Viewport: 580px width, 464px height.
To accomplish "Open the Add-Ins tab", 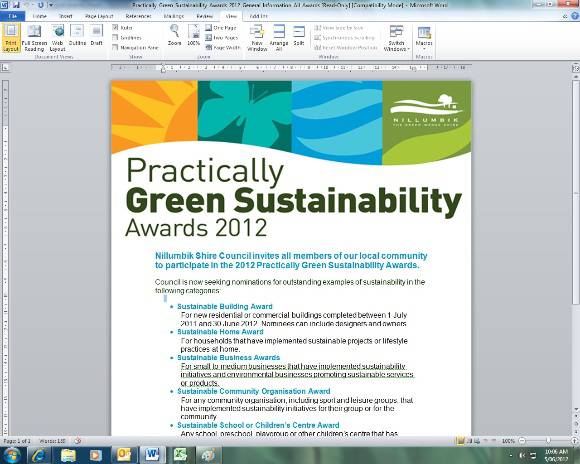I will click(259, 16).
